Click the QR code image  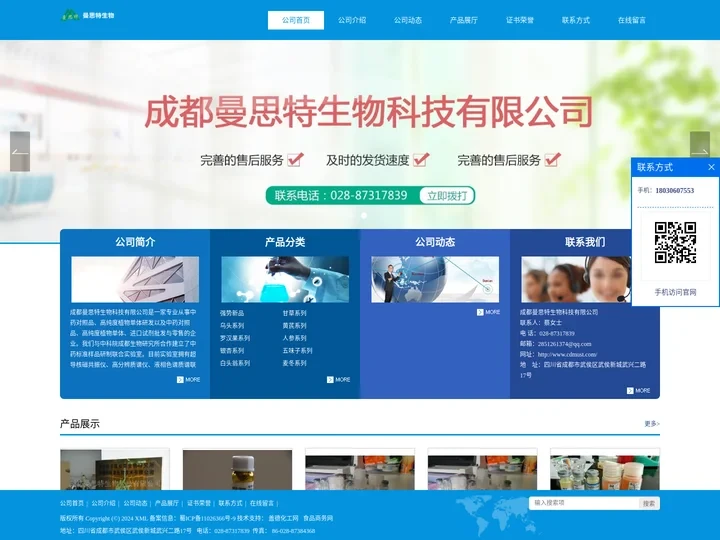click(x=675, y=242)
